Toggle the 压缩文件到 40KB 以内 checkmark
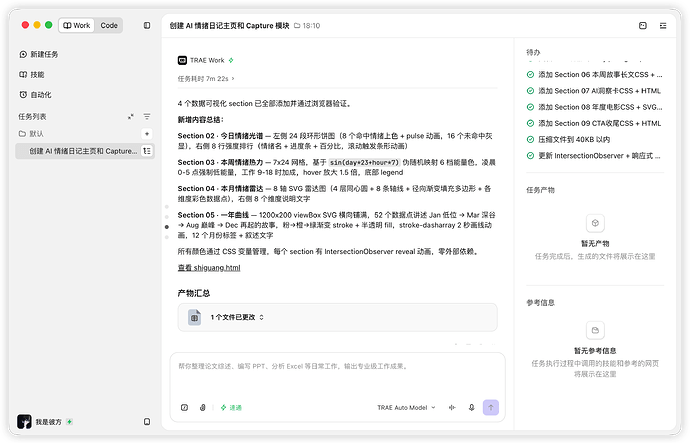The height and width of the screenshot is (443, 690). pos(530,139)
